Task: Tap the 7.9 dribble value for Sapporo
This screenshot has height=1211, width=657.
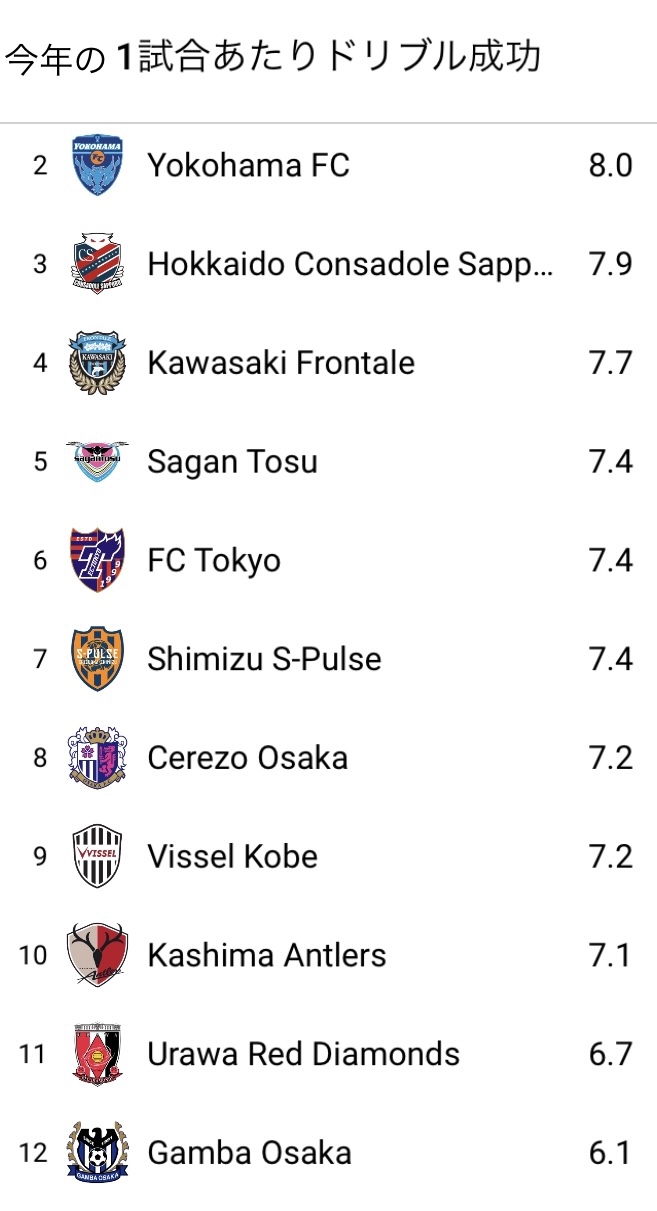Action: 610,264
